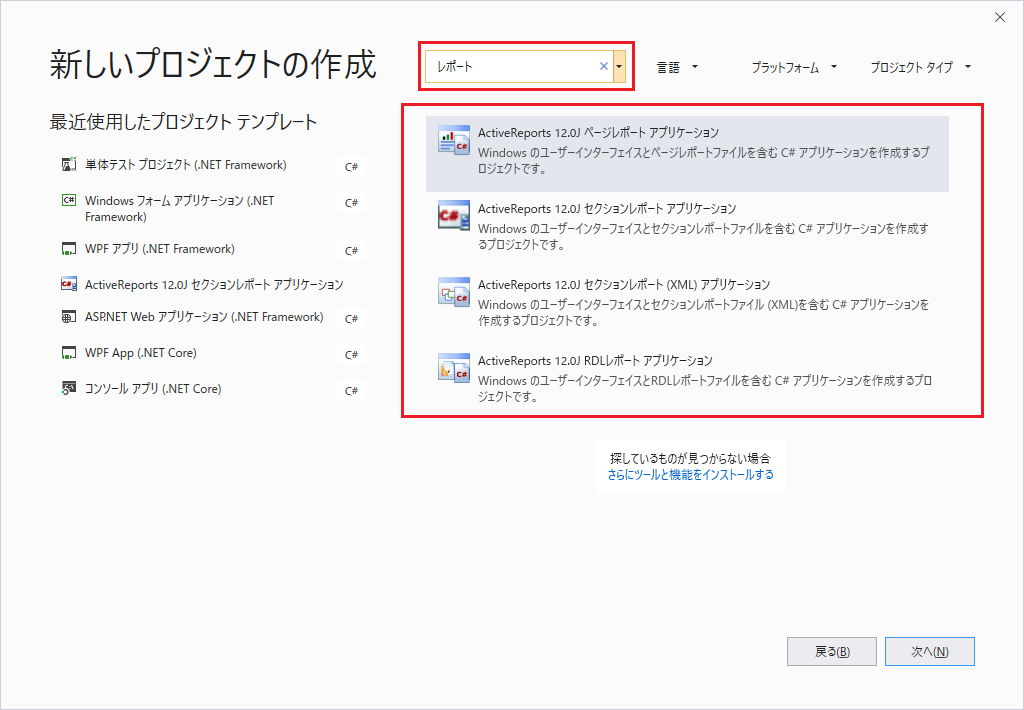Choose Windows フォーム アプリケーション (.NET Framework) recent template
The width and height of the screenshot is (1024, 710).
pyautogui.click(x=180, y=208)
